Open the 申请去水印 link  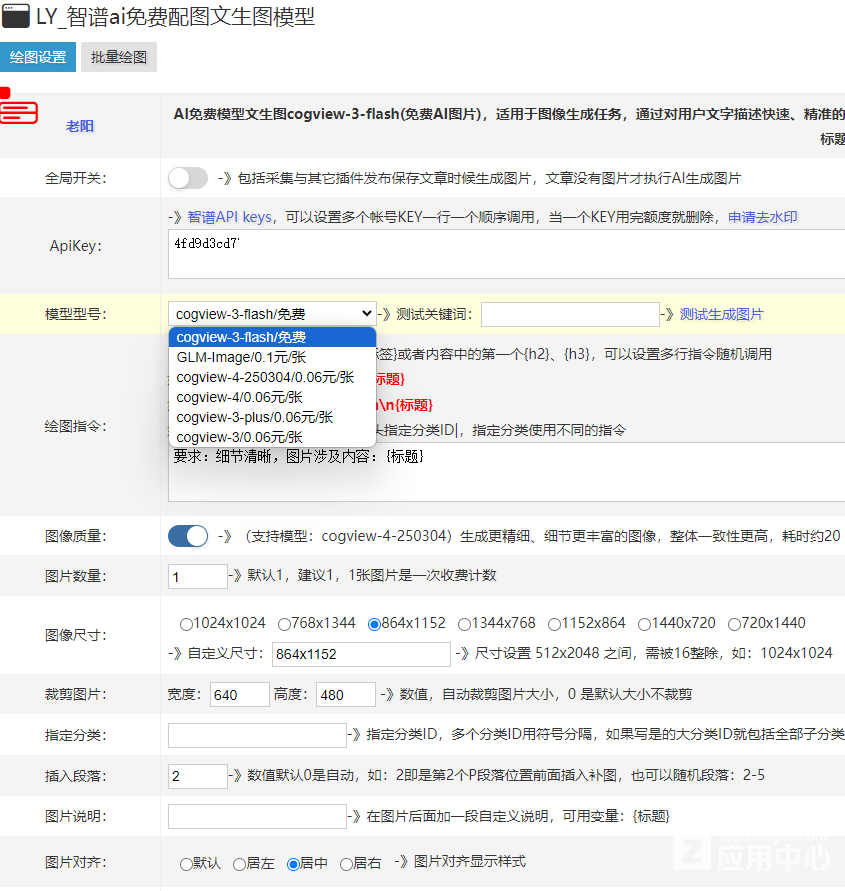(762, 217)
